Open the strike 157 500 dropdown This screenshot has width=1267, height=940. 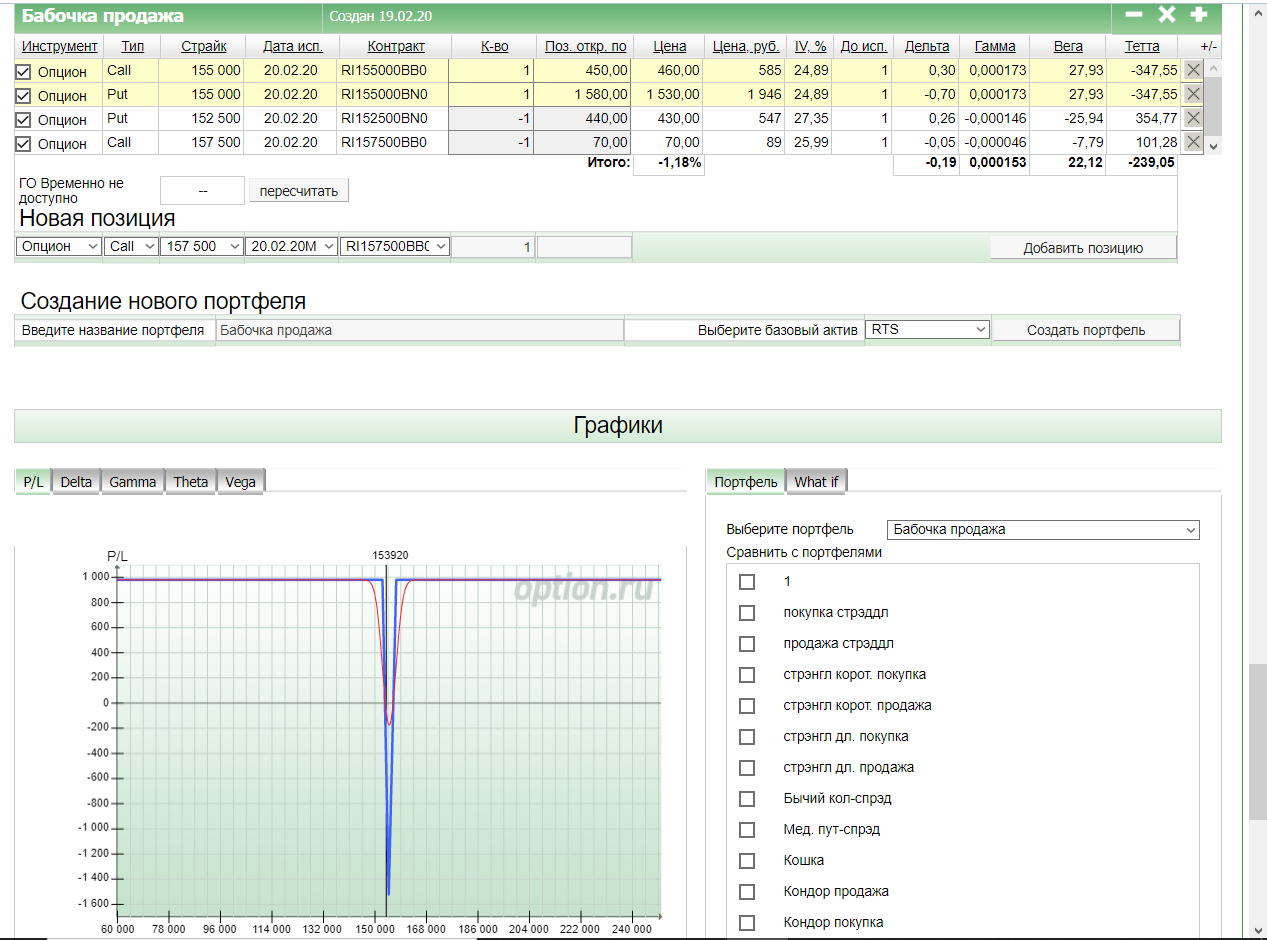[201, 246]
